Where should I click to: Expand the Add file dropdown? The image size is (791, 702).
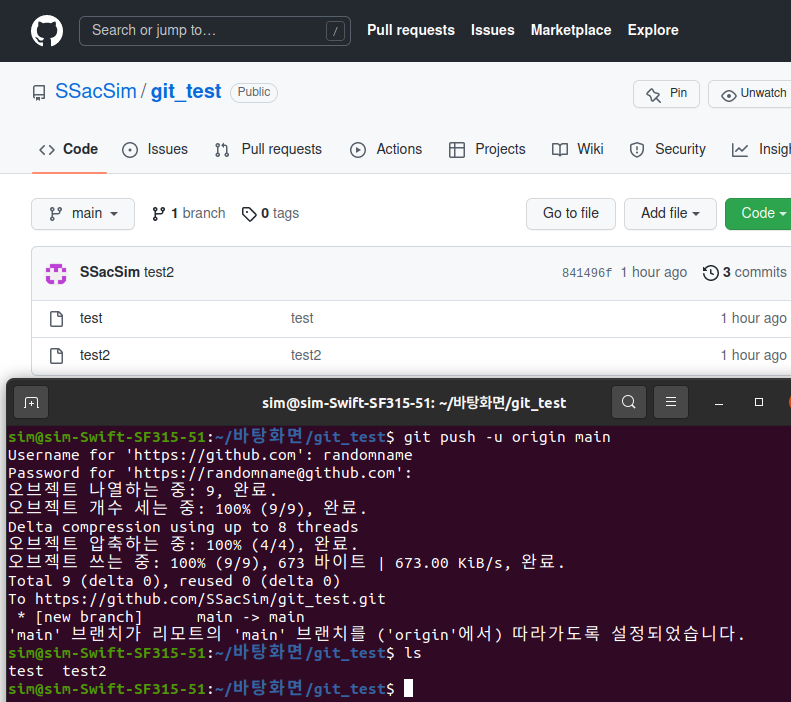670,214
